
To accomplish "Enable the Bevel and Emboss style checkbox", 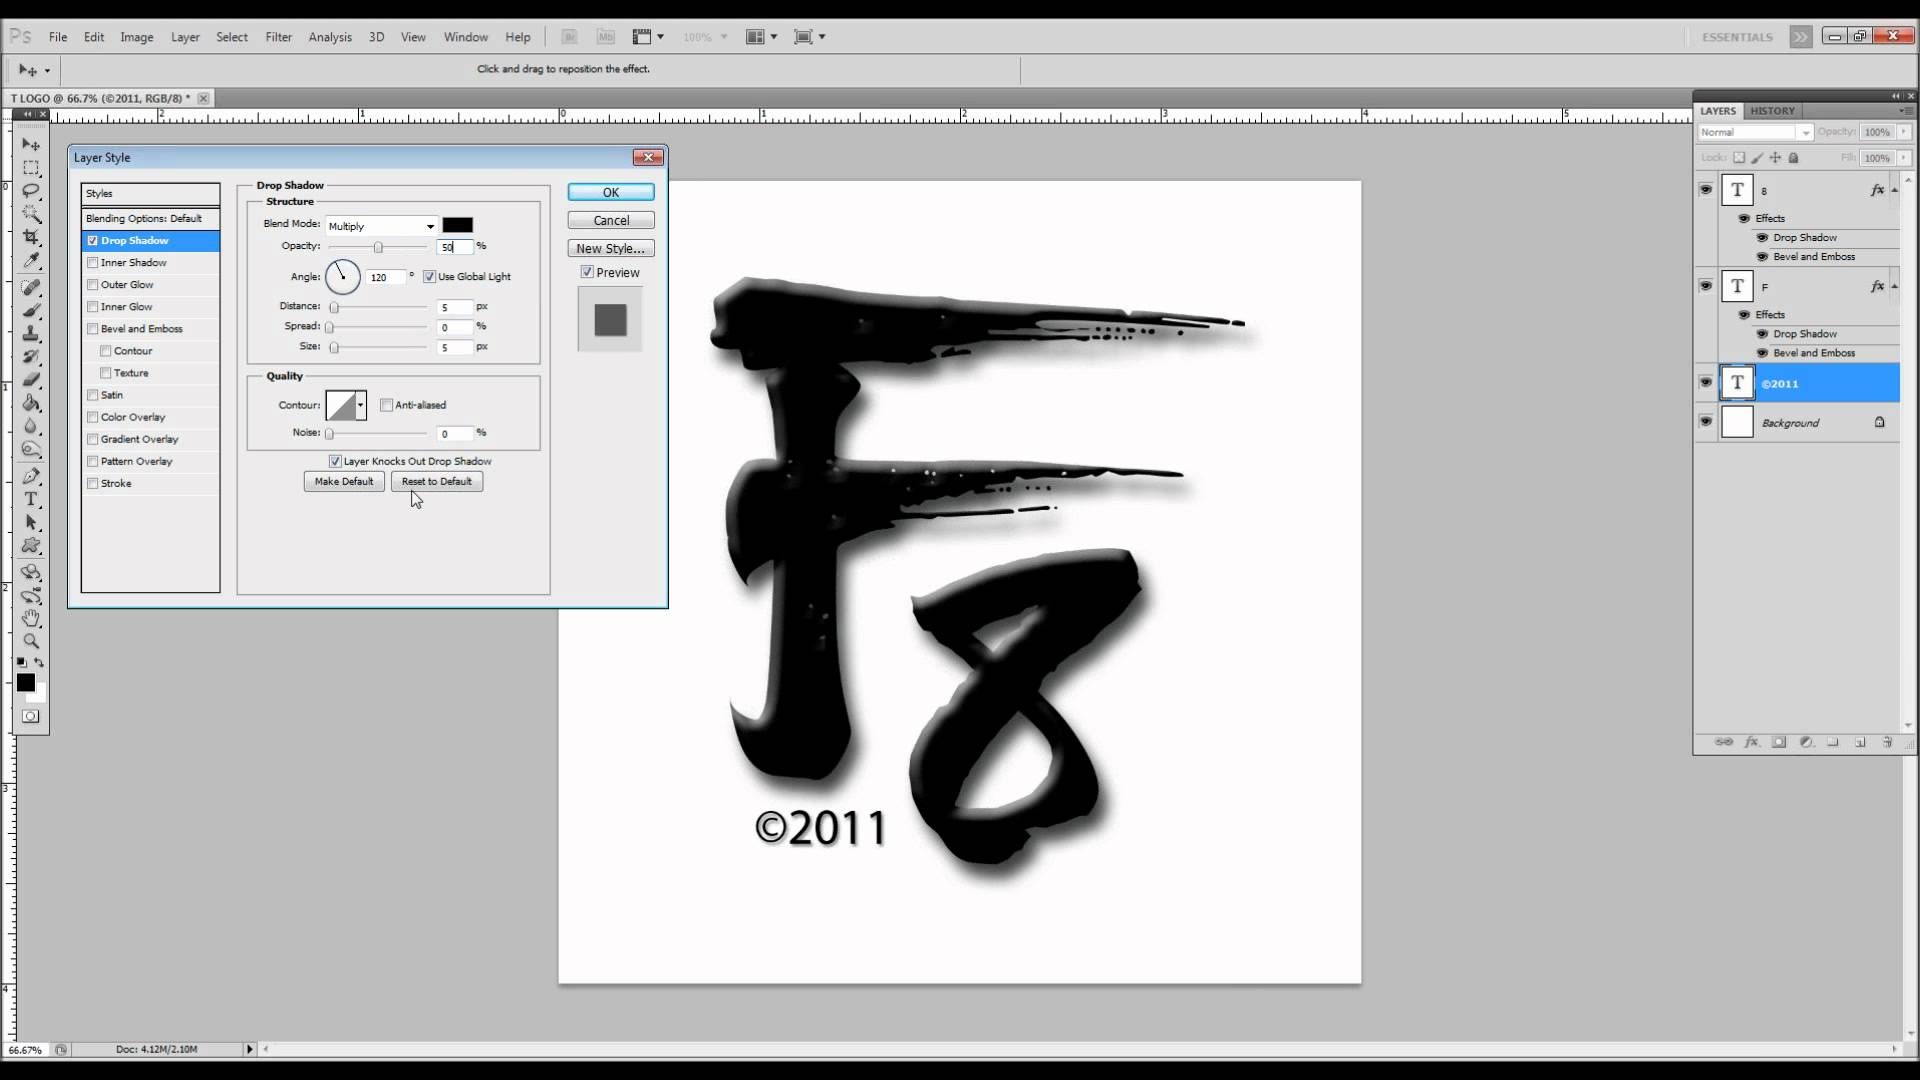I will [93, 329].
